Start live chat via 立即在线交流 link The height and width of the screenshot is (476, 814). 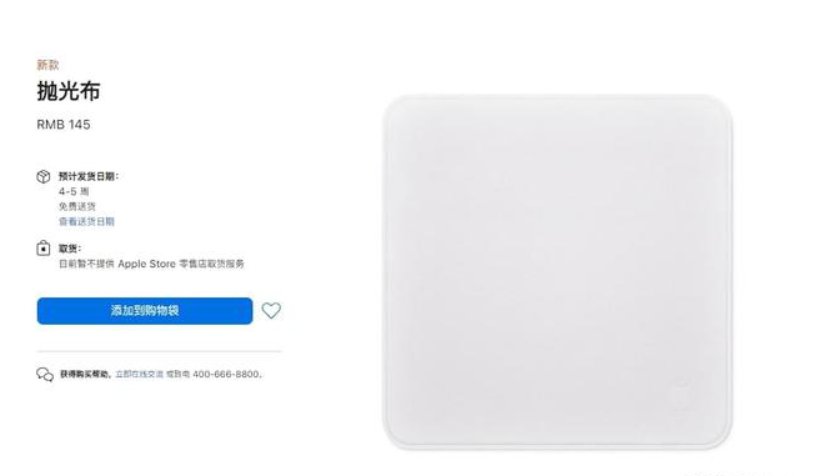pyautogui.click(x=139, y=374)
